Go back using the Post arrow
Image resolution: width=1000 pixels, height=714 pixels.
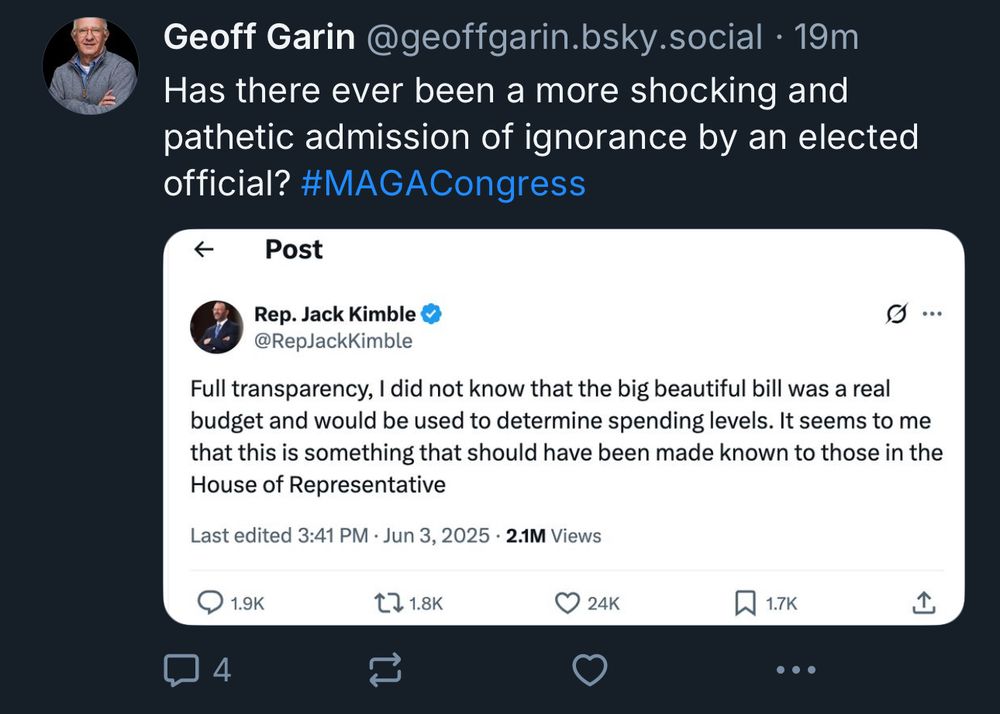coord(204,250)
